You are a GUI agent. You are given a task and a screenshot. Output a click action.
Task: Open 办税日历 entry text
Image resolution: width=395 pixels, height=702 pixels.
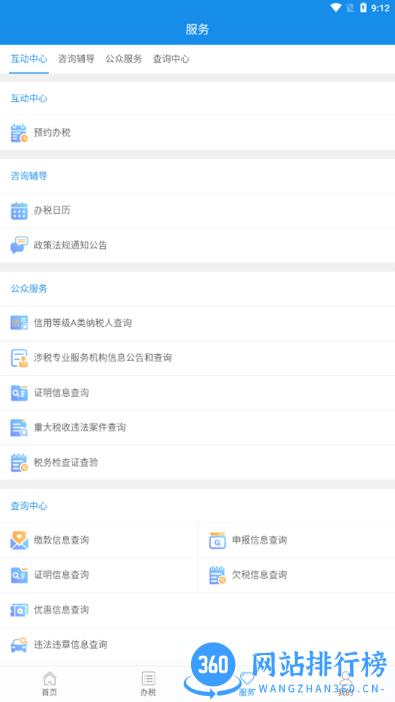(x=52, y=210)
